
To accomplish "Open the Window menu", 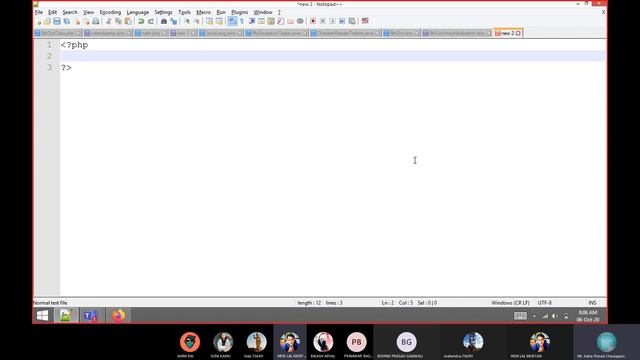I will point(263,12).
